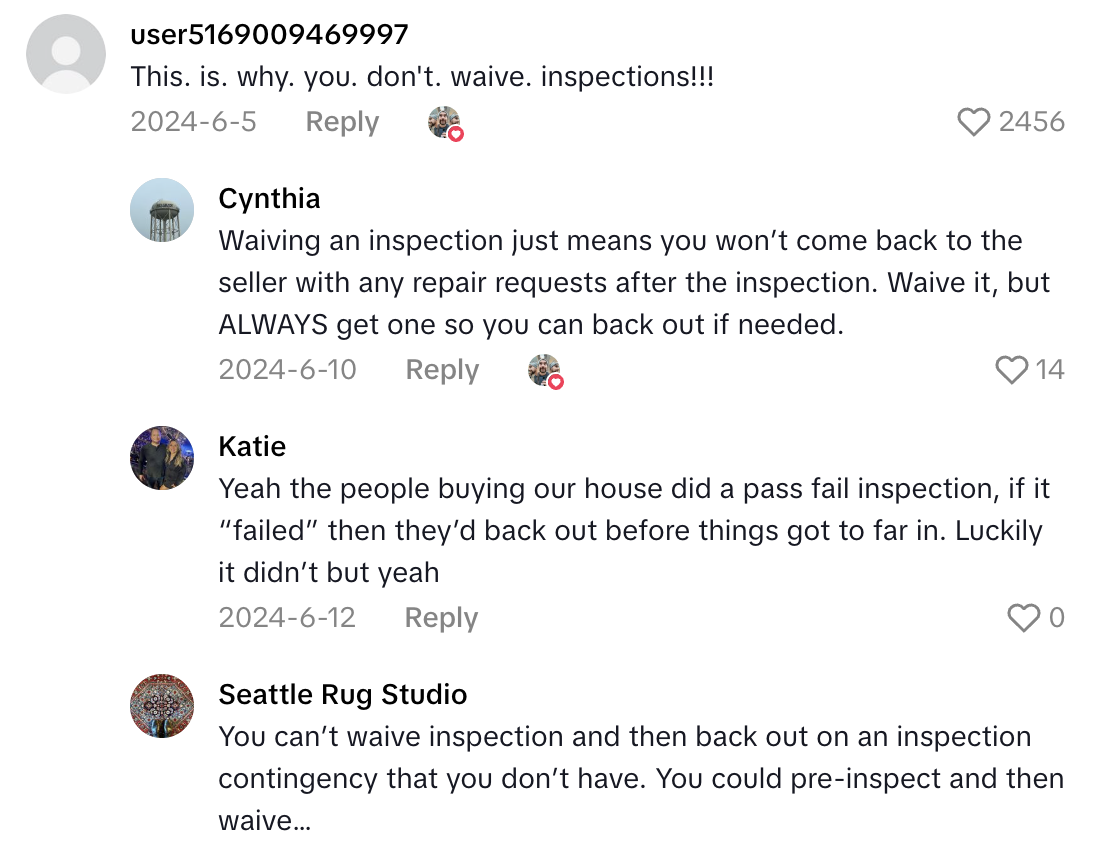Toggle the empty heart showing 0 likes
The width and height of the screenshot is (1096, 844).
1024,618
